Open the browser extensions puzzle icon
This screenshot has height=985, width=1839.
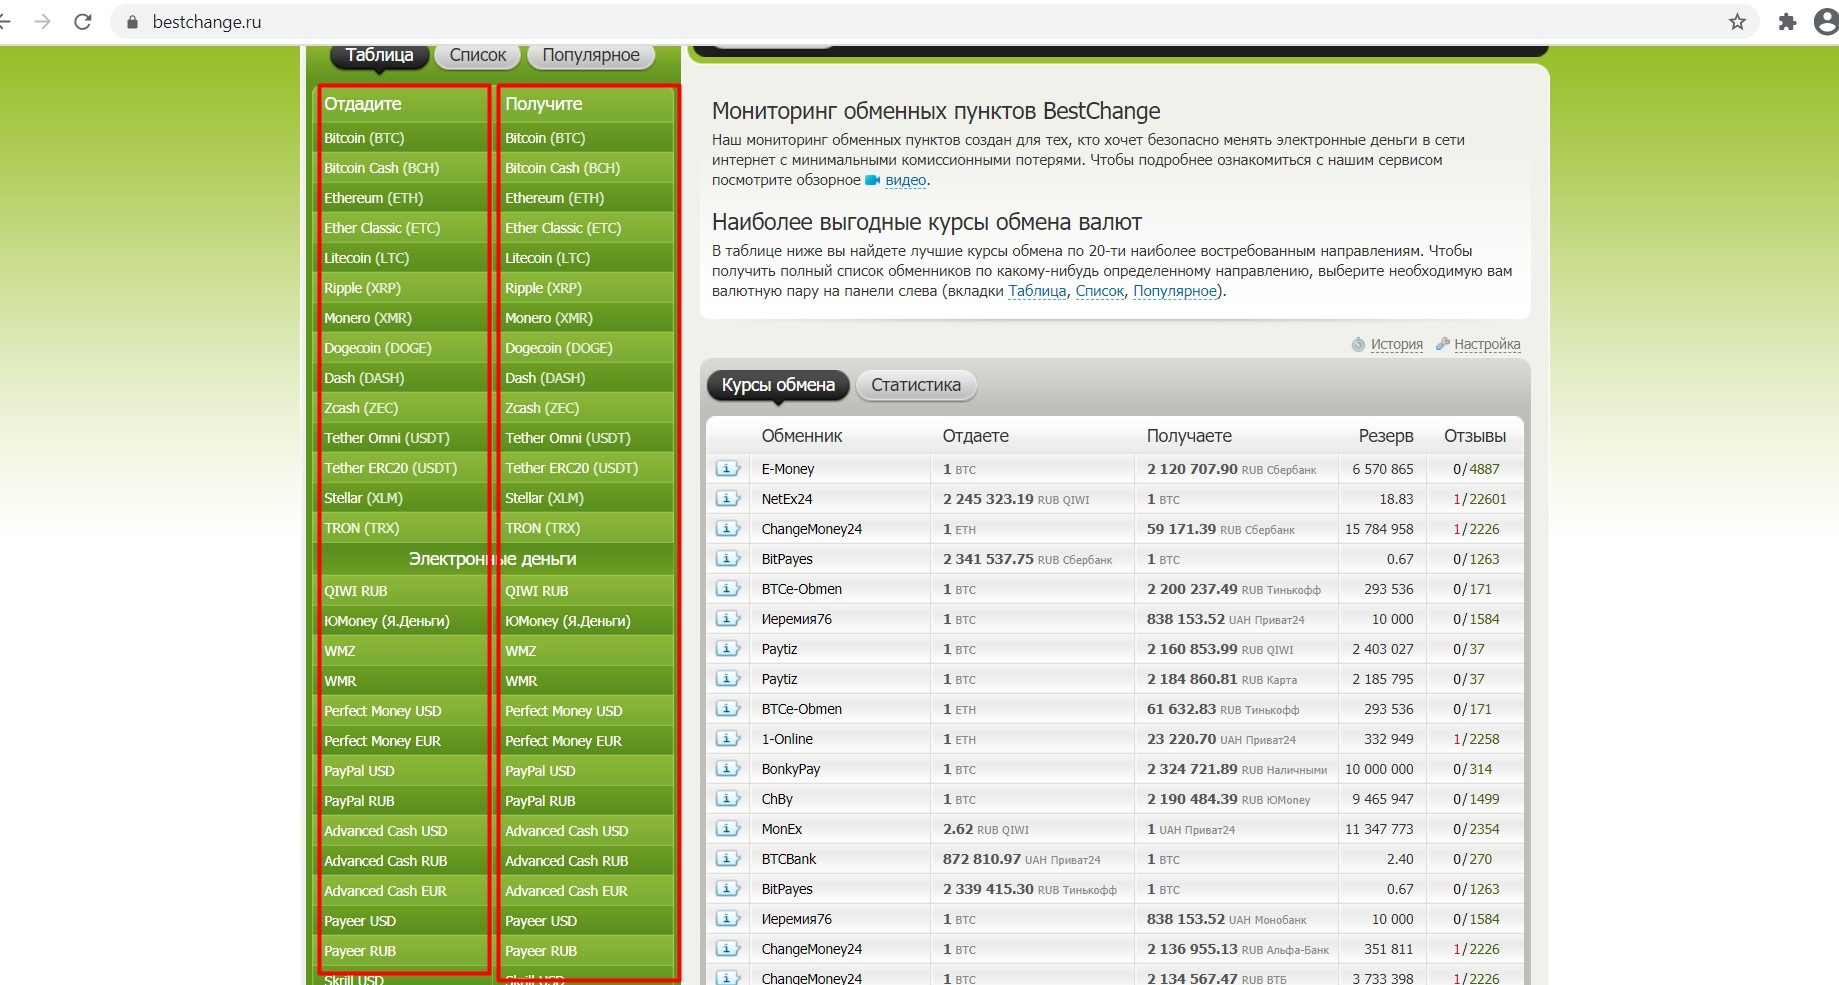click(x=1787, y=22)
